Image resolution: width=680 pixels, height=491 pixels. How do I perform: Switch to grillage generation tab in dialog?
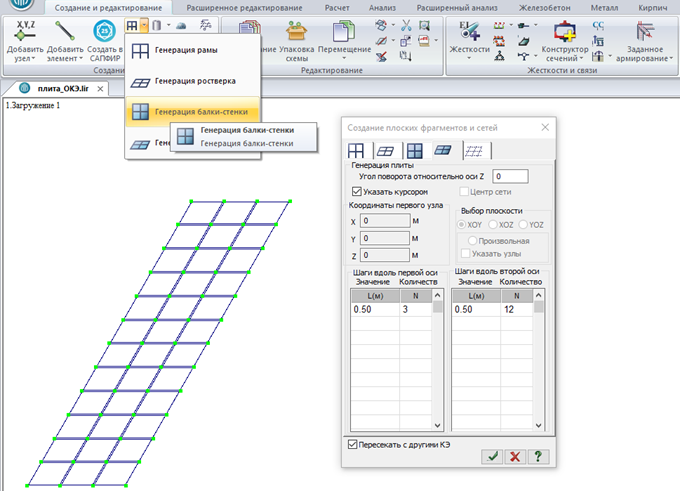[x=385, y=151]
